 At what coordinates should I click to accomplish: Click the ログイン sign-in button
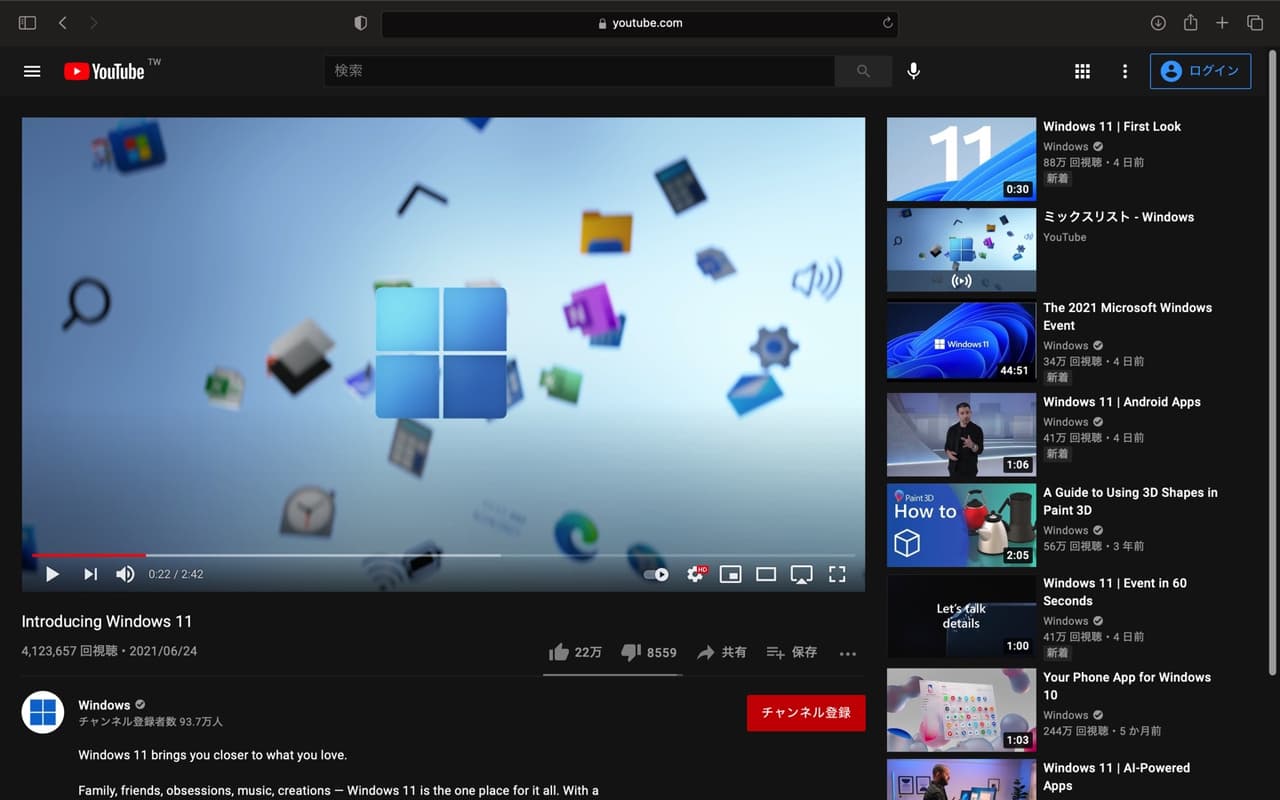(1200, 71)
